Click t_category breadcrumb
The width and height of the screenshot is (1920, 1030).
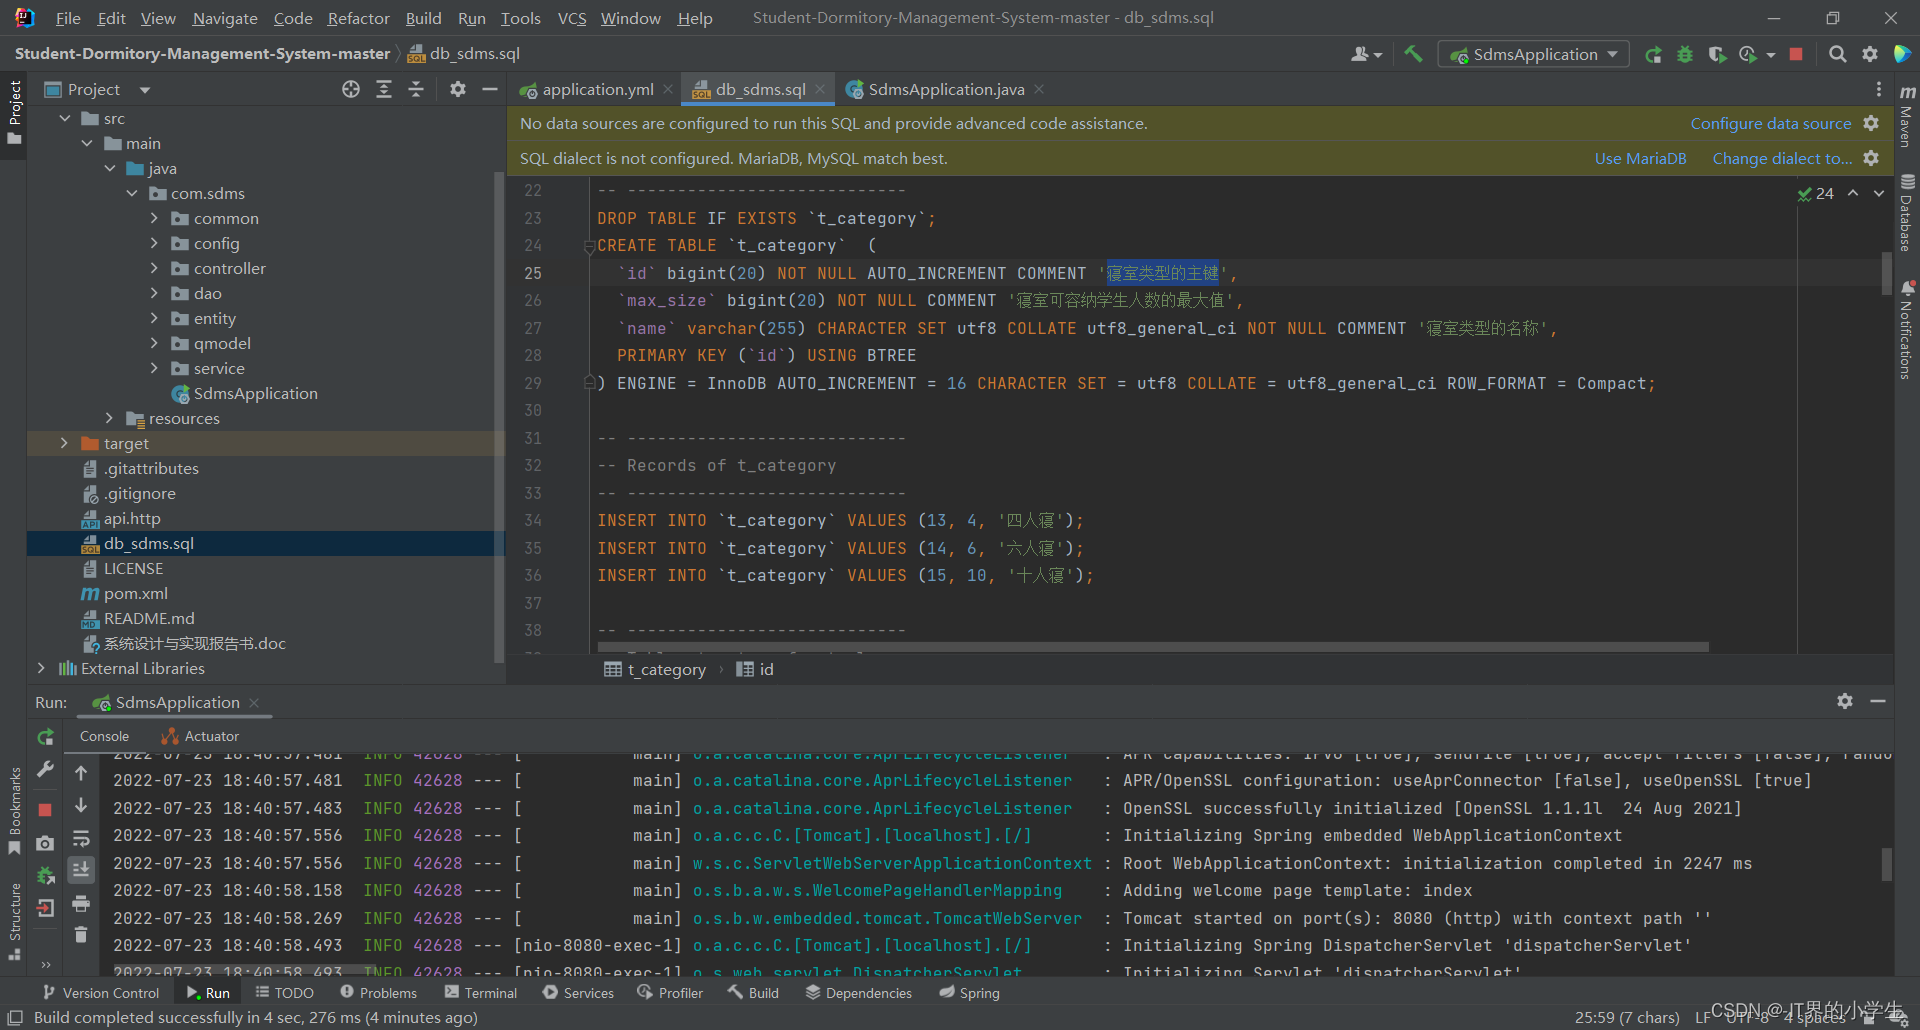[656, 669]
